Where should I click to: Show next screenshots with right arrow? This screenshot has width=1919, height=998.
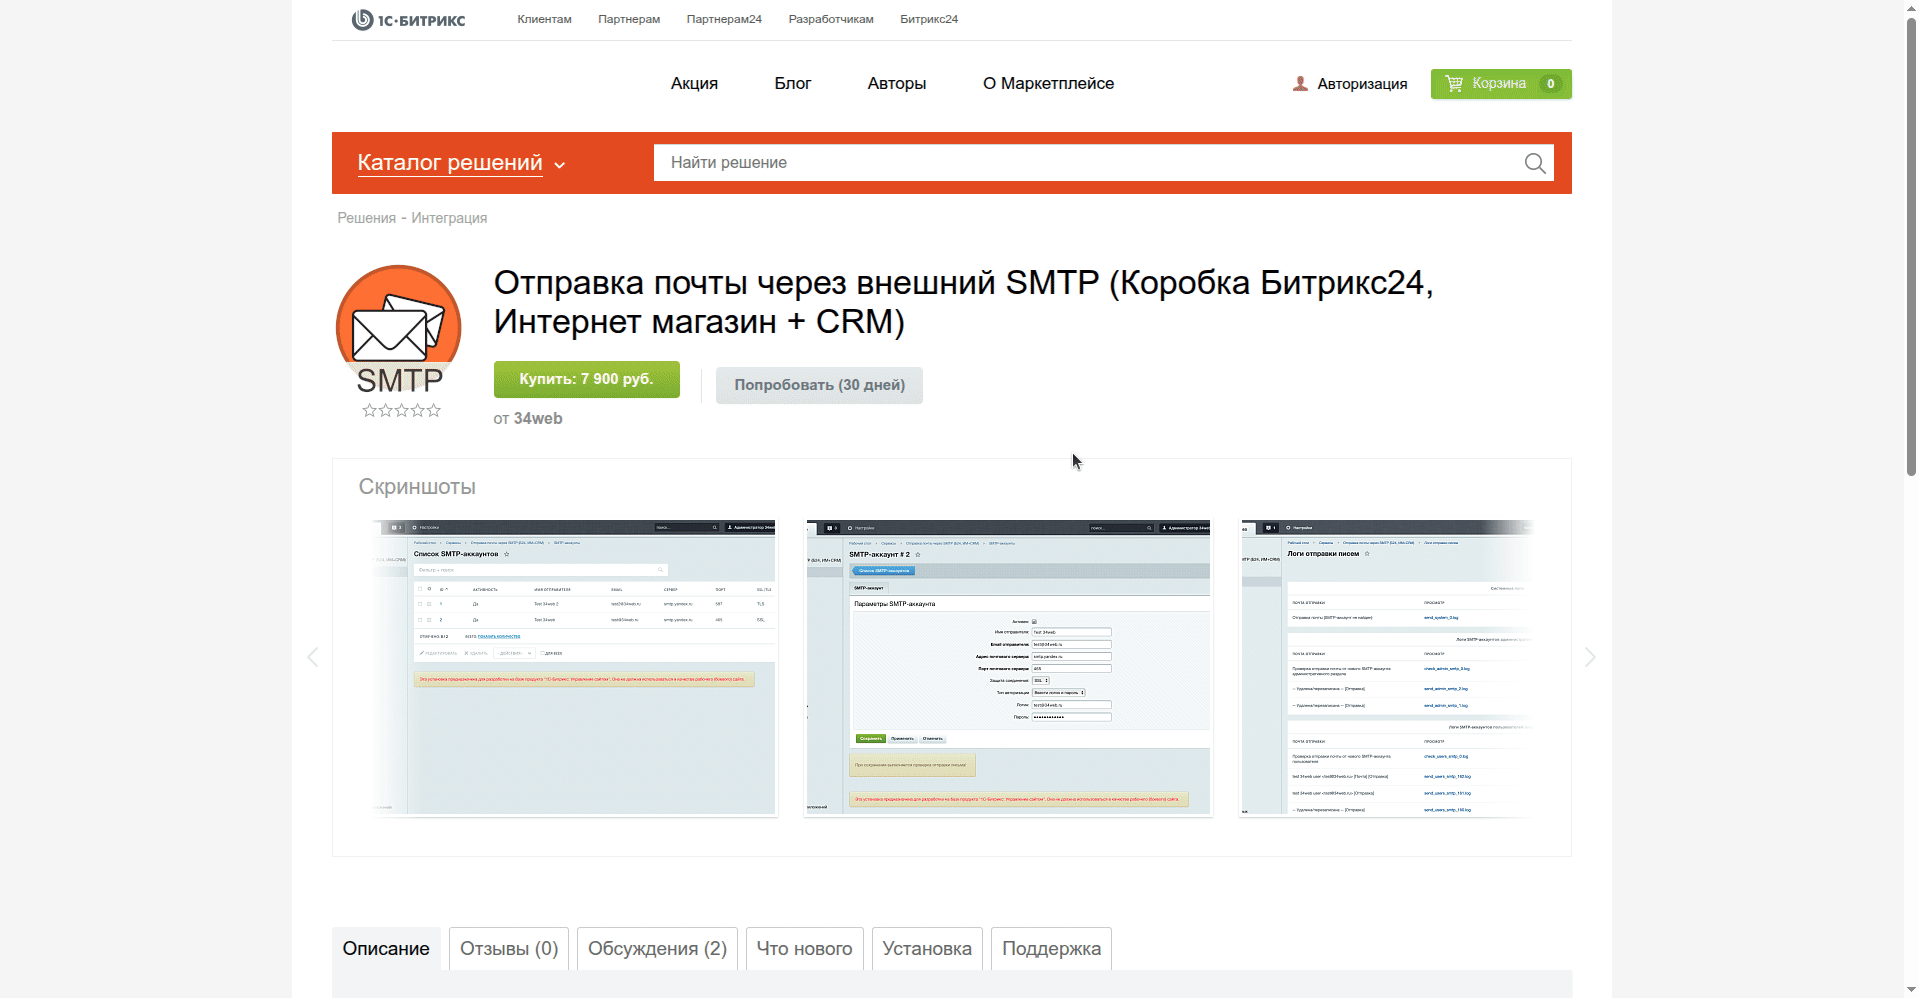(x=1590, y=657)
